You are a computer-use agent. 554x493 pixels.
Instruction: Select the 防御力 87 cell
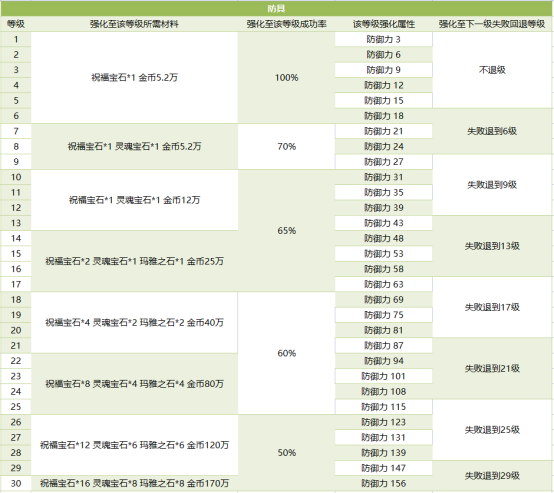(x=384, y=346)
